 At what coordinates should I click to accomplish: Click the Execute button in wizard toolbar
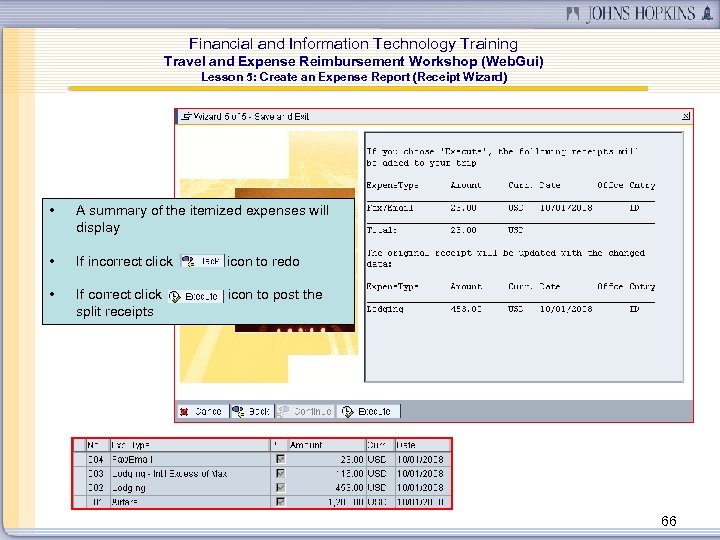coord(368,411)
